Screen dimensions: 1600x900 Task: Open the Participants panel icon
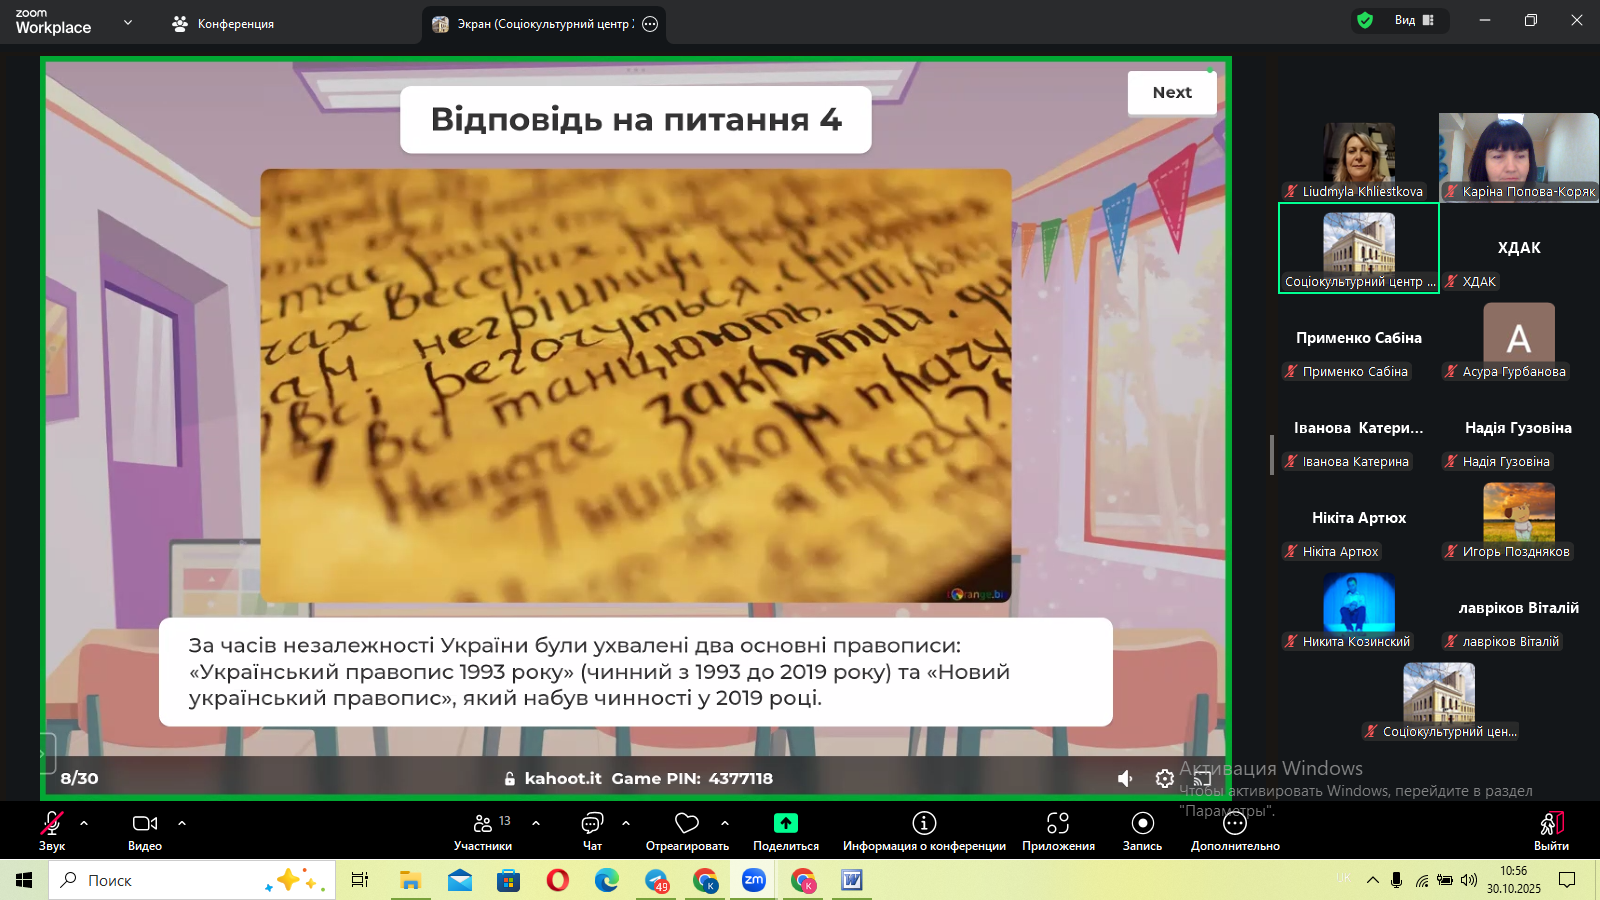point(483,823)
